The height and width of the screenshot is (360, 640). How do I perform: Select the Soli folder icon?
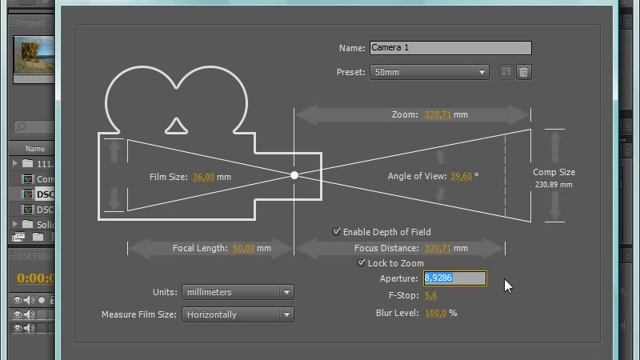coord(28,224)
